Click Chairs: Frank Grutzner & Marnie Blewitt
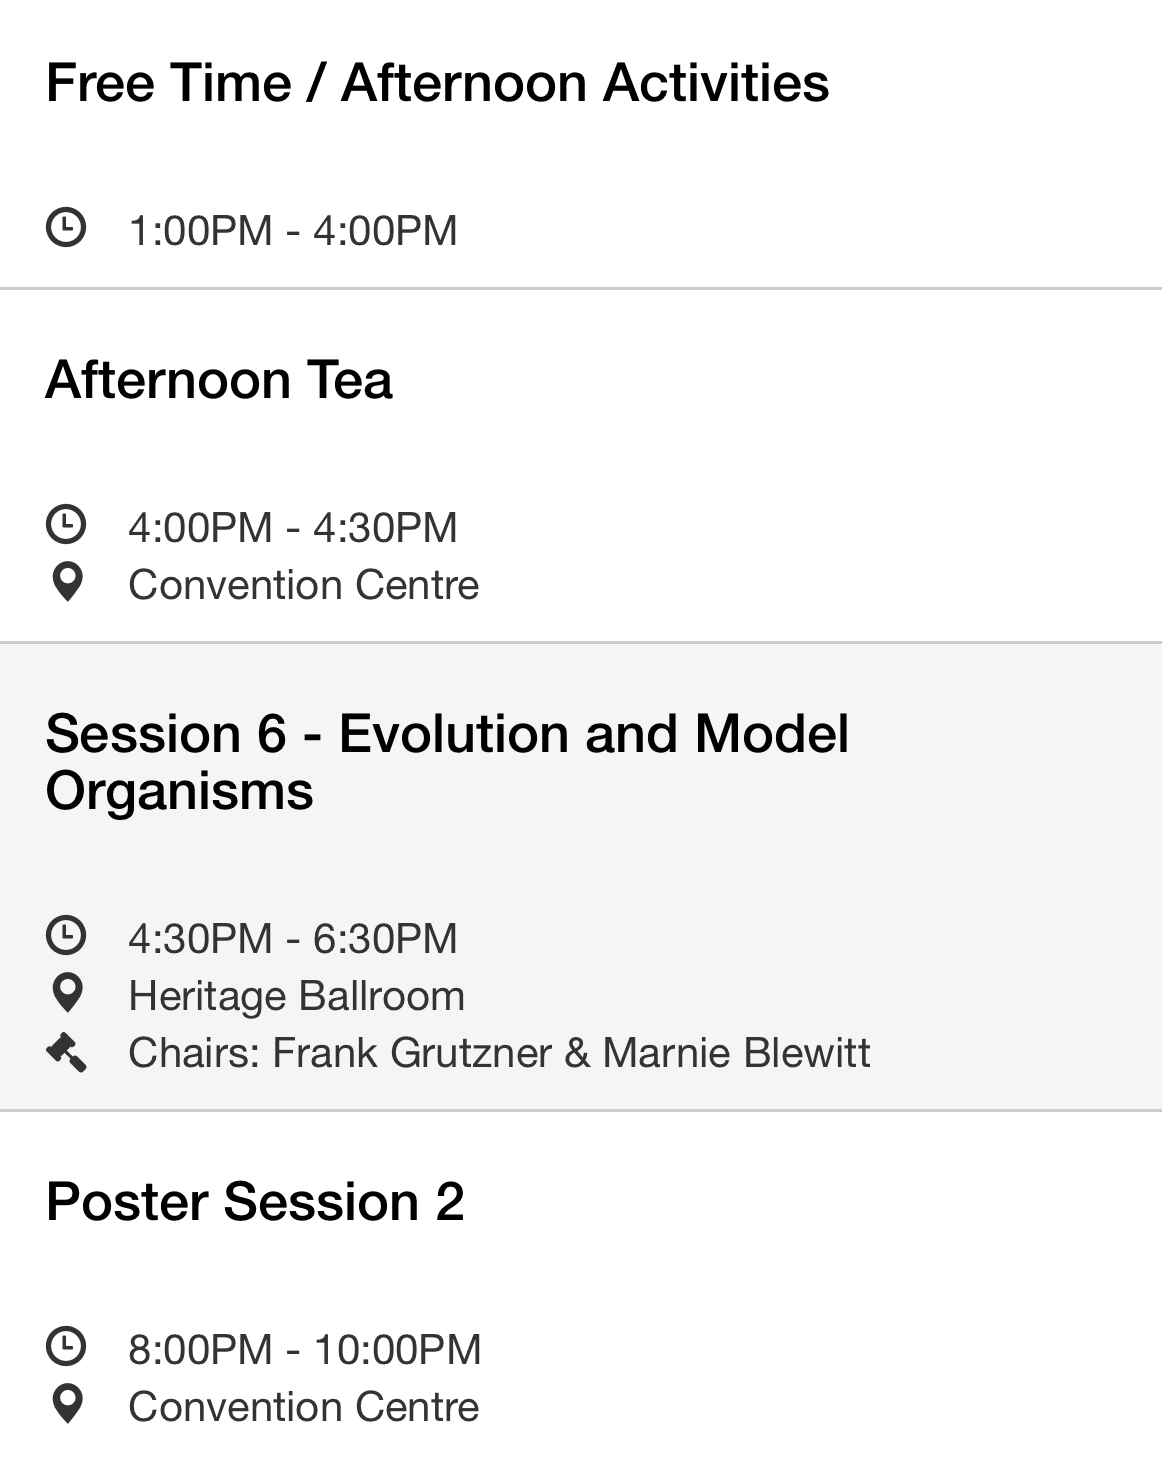Image resolution: width=1162 pixels, height=1467 pixels. (x=499, y=1053)
